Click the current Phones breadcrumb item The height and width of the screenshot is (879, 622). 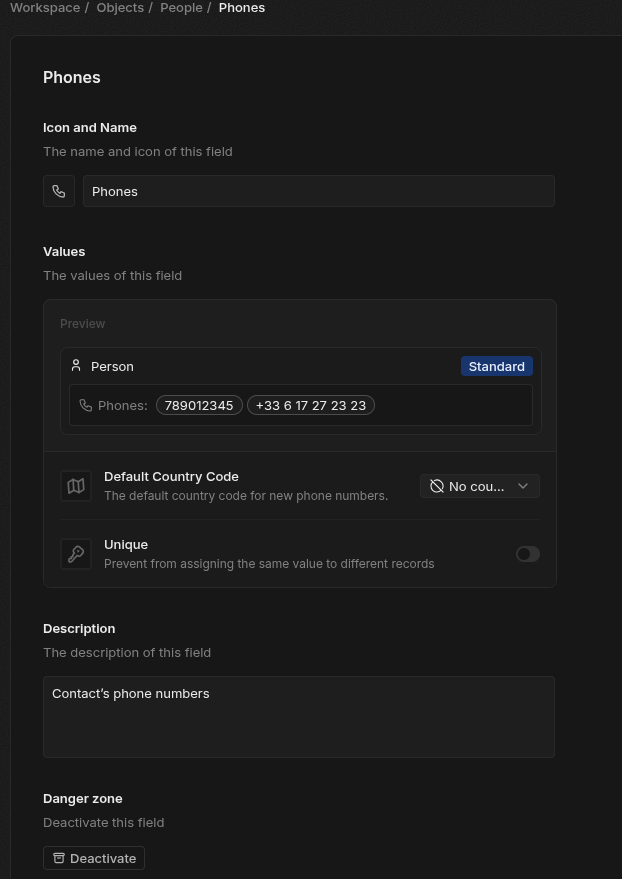[x=242, y=8]
